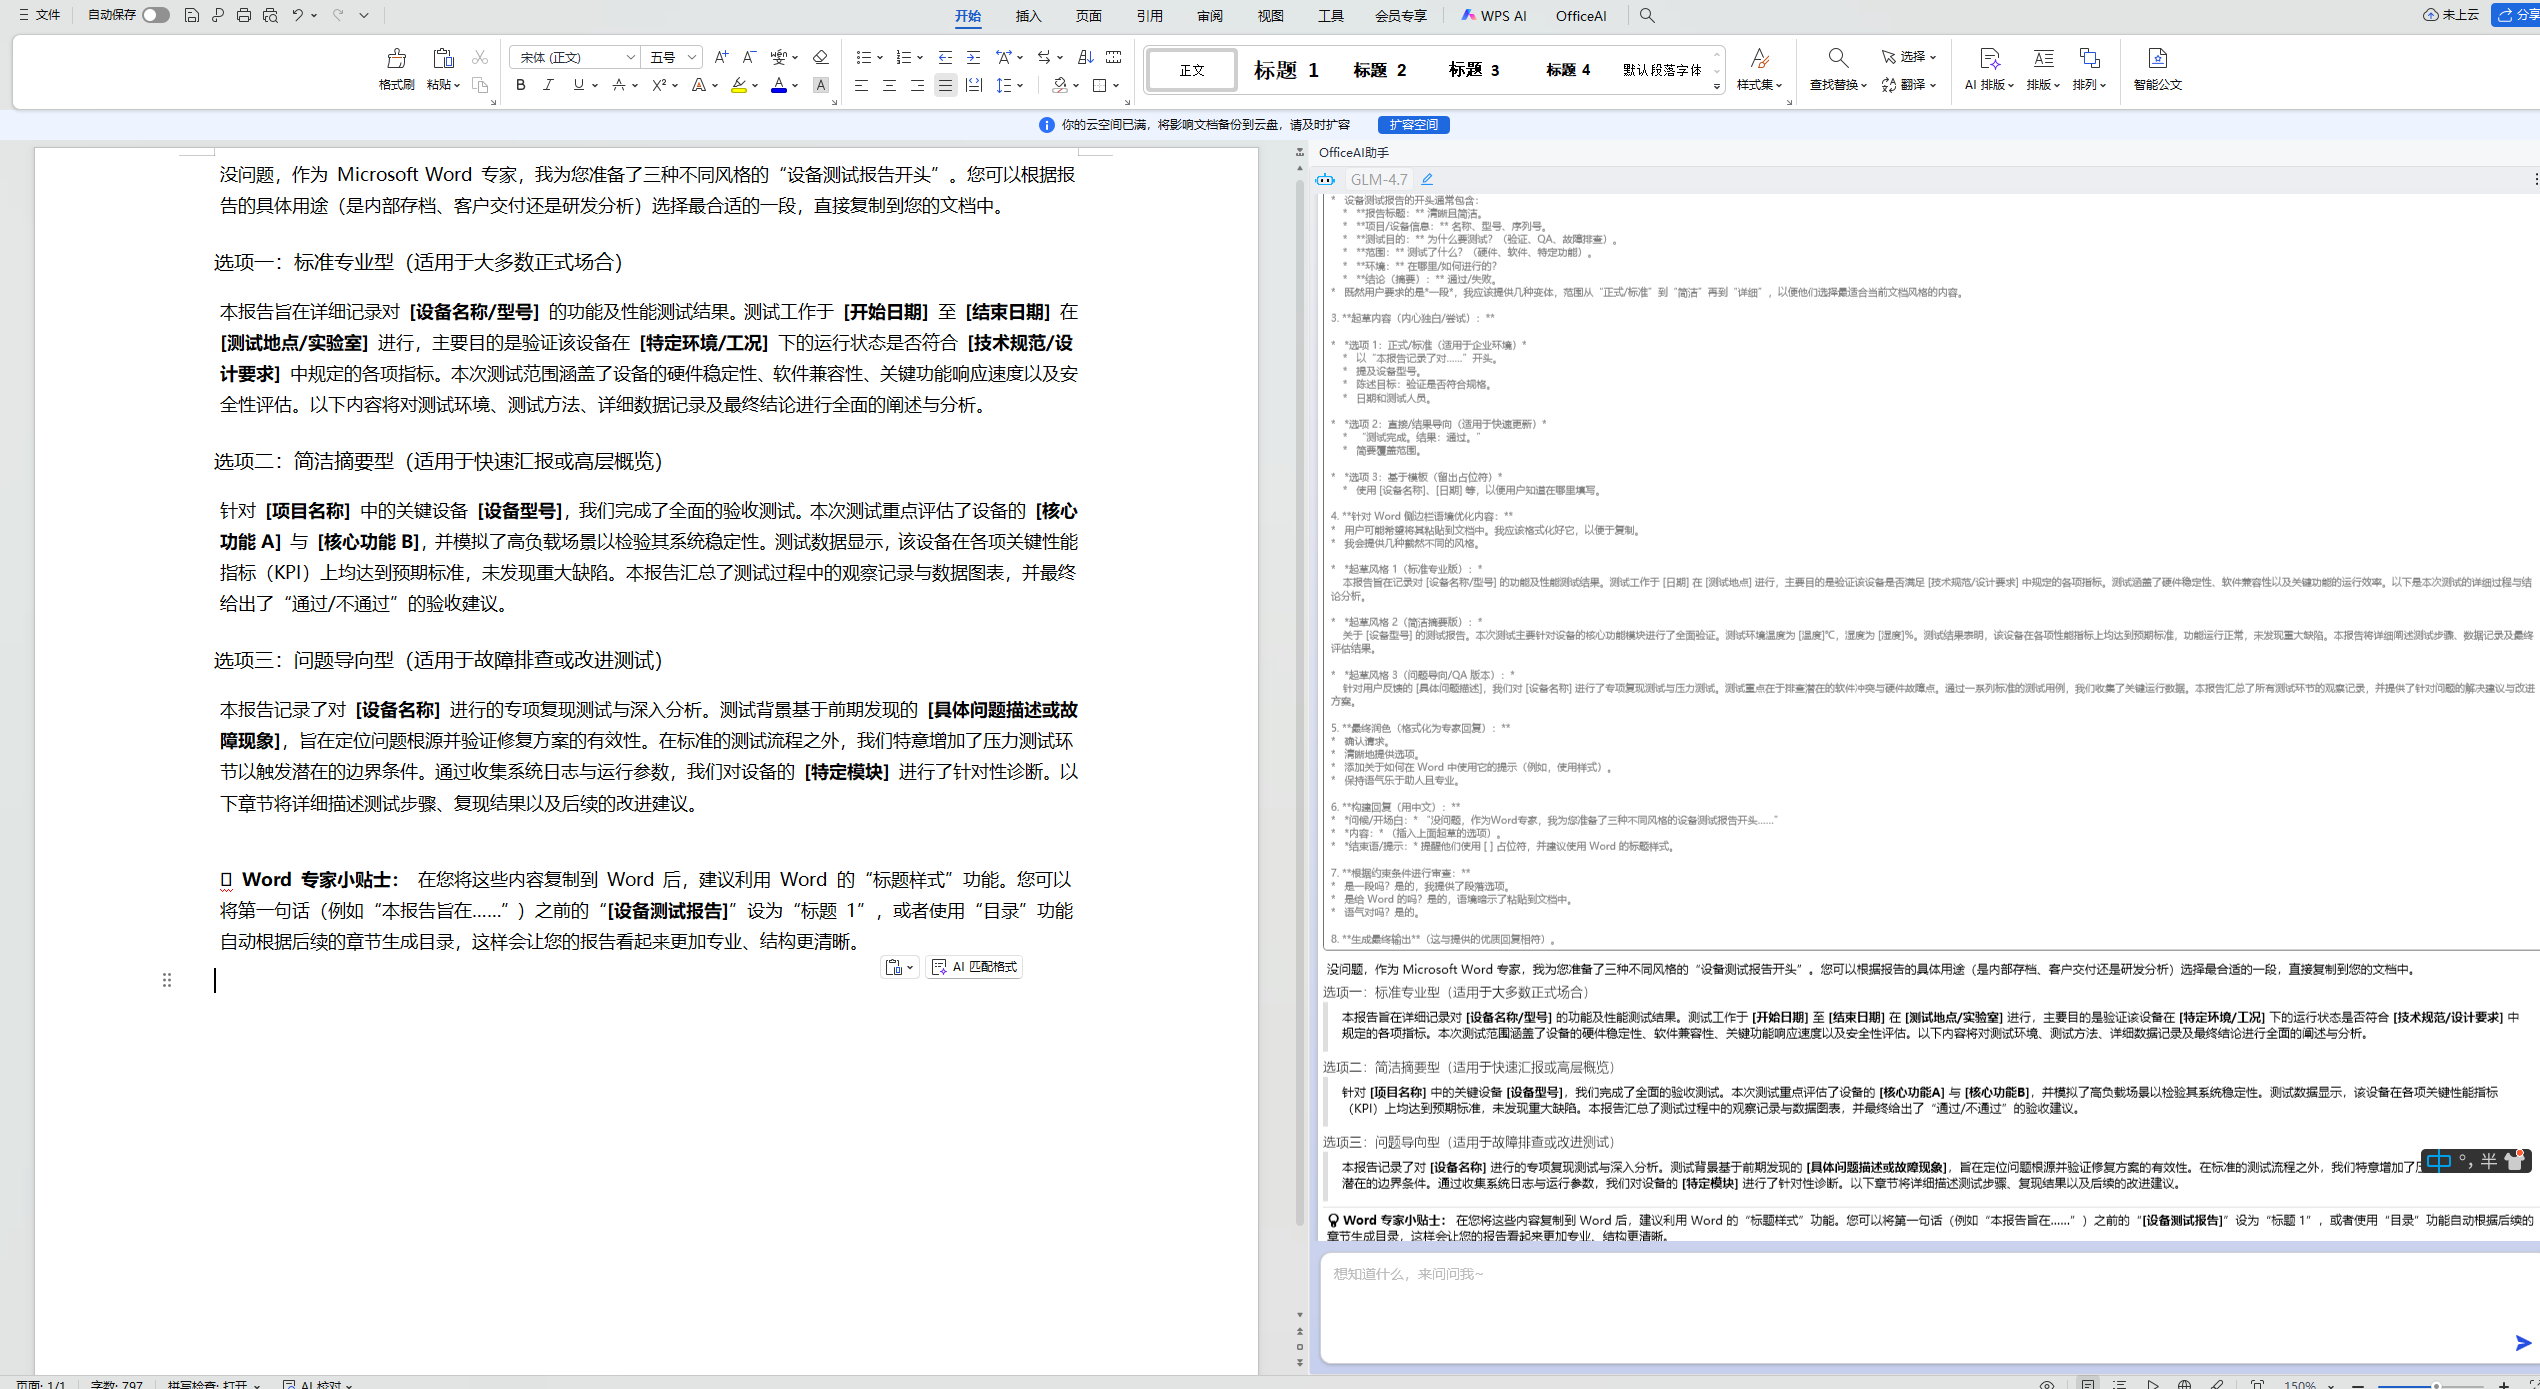Click the AI 匹配格式 button
This screenshot has width=2540, height=1389.
pos(975,967)
